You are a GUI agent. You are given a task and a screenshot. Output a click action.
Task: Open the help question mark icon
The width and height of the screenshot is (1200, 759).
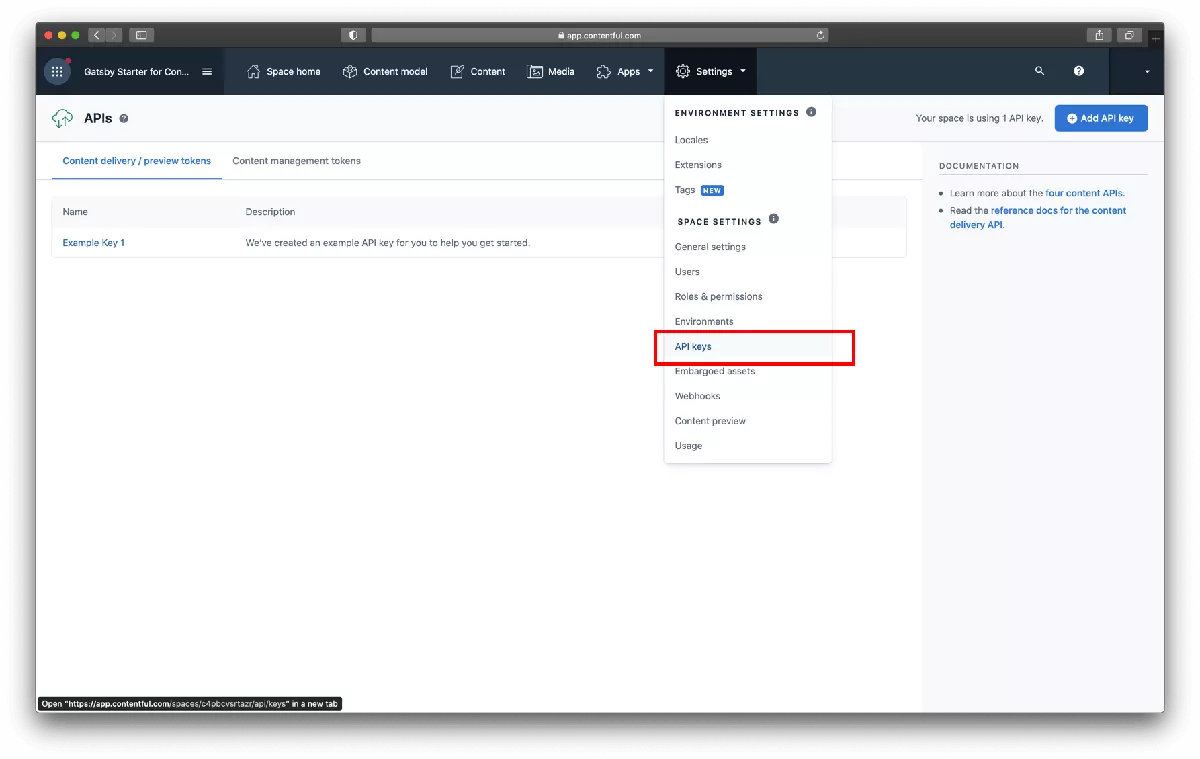1079,71
